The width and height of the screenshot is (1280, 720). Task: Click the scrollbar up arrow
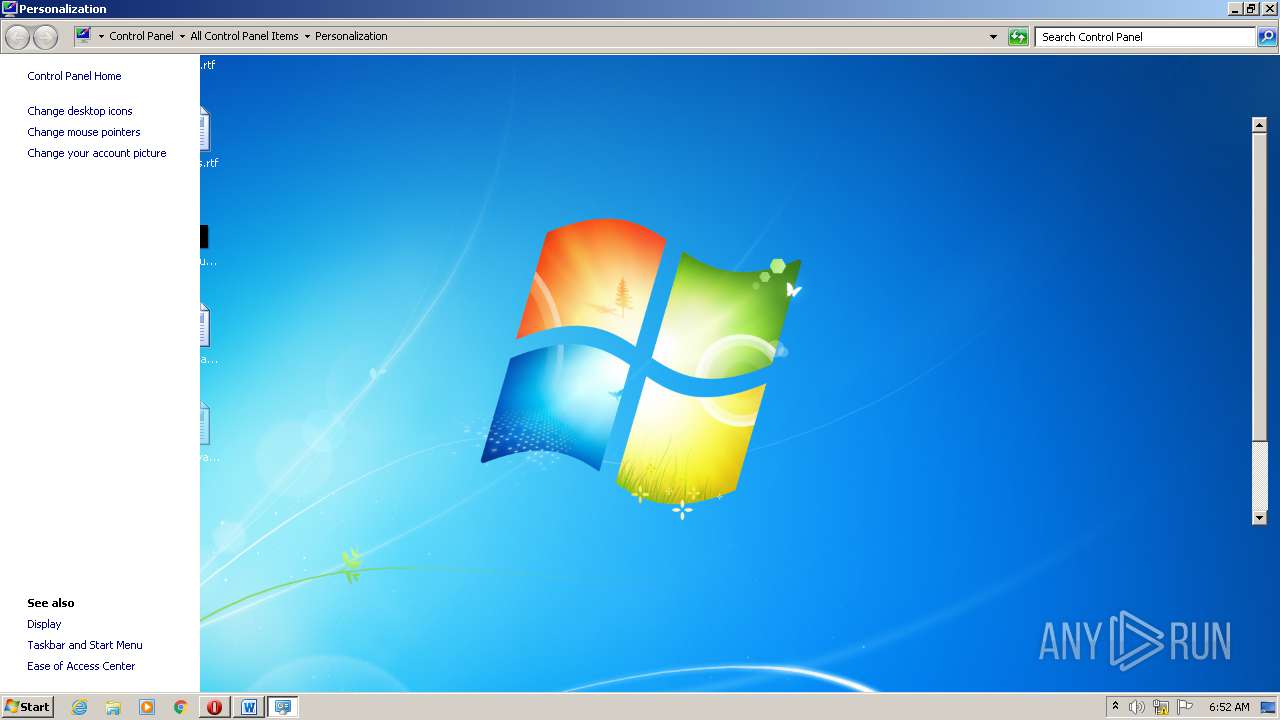(1260, 124)
